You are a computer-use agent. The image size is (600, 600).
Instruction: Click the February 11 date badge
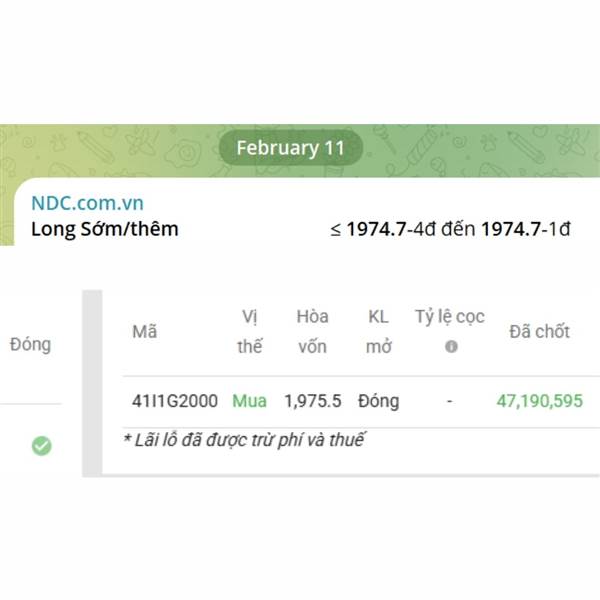pos(290,148)
